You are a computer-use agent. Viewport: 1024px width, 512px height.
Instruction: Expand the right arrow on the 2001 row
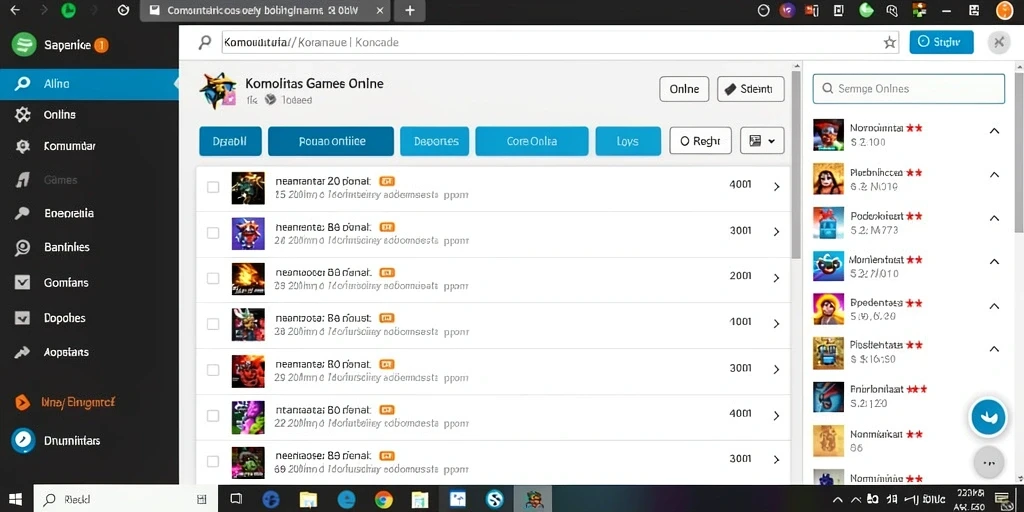point(776,278)
